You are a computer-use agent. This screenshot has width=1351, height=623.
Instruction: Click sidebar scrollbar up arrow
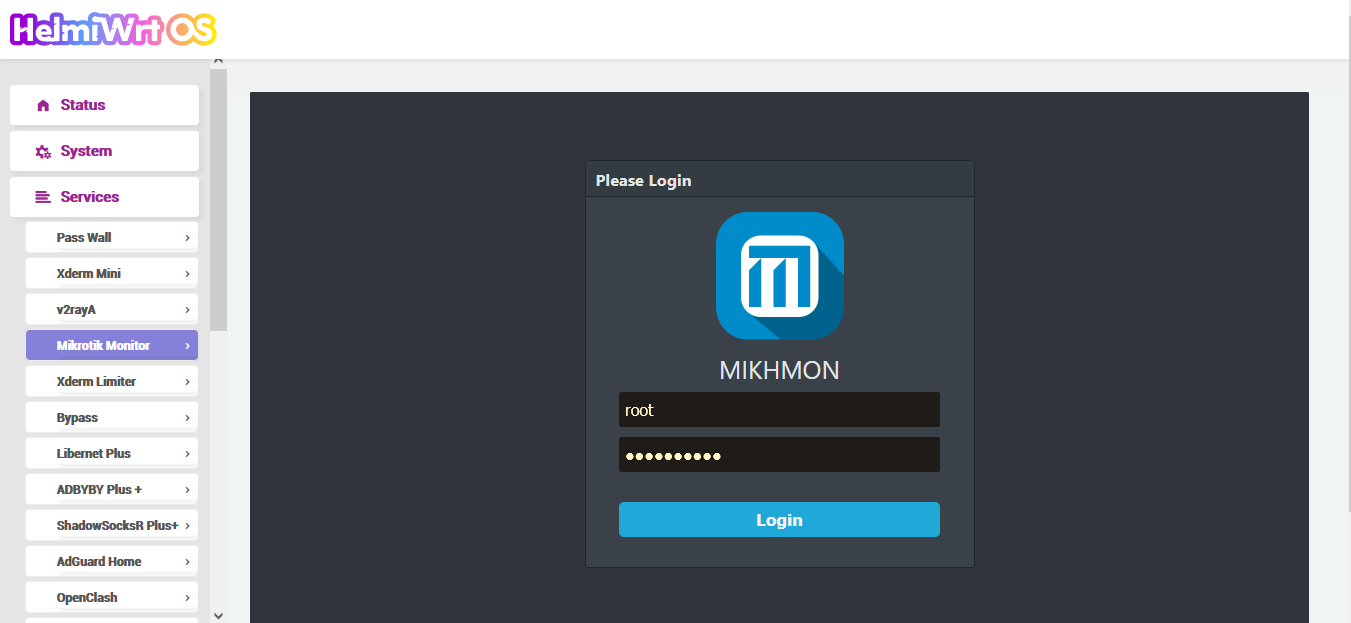(x=219, y=63)
